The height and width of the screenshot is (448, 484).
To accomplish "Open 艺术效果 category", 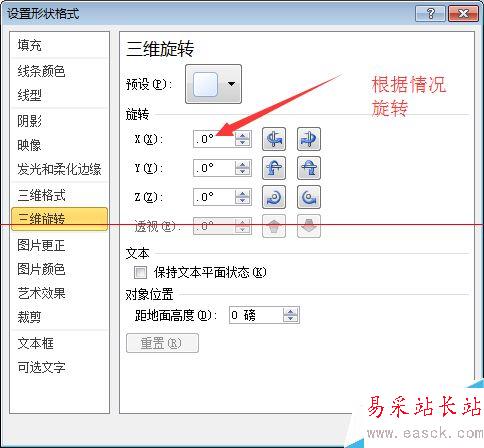I will point(60,293).
